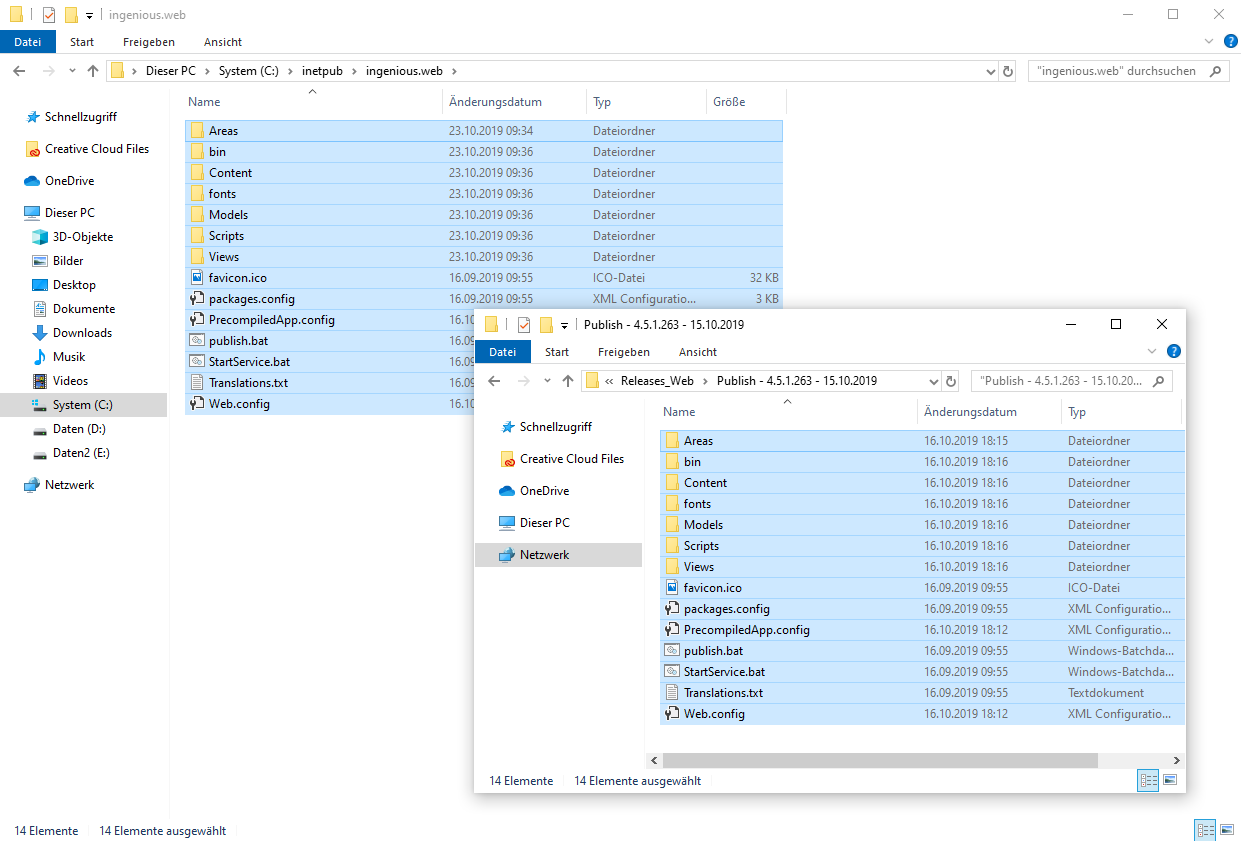Image resolution: width=1241 pixels, height=841 pixels.
Task: Click search box in ingenious.web window
Action: point(1128,71)
